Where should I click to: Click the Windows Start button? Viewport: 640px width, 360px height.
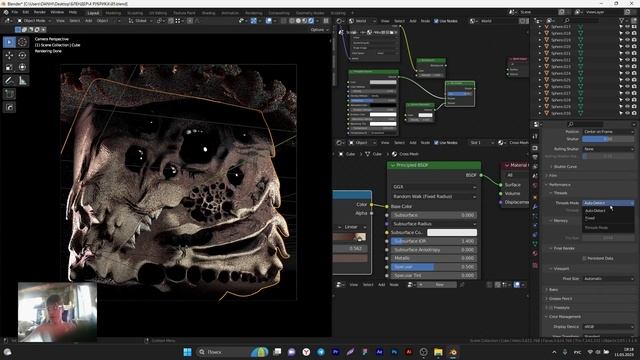(187, 352)
